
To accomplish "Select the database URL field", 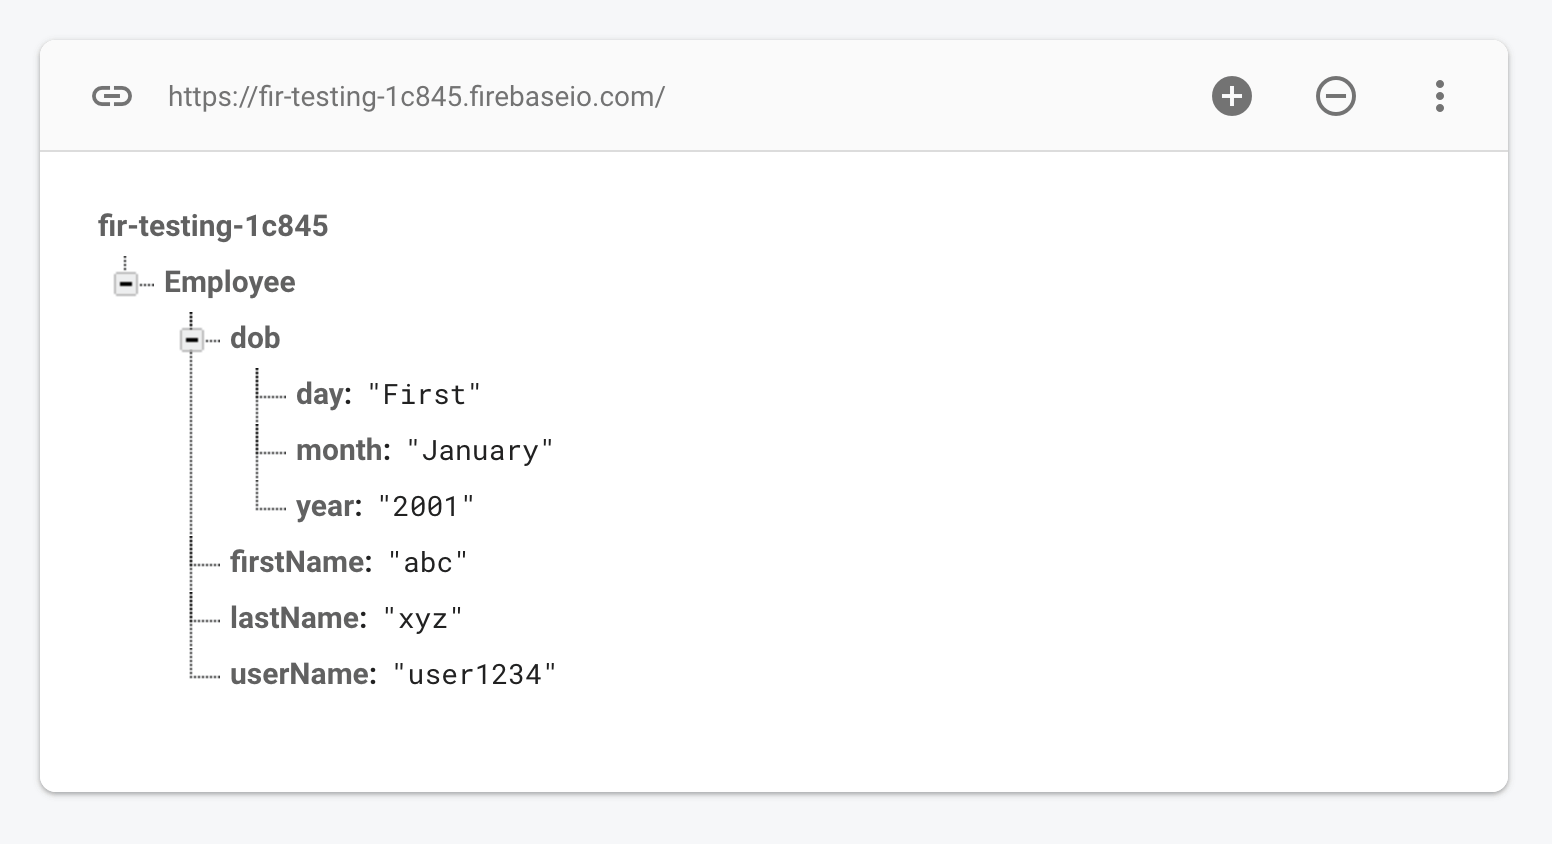I will pos(417,96).
